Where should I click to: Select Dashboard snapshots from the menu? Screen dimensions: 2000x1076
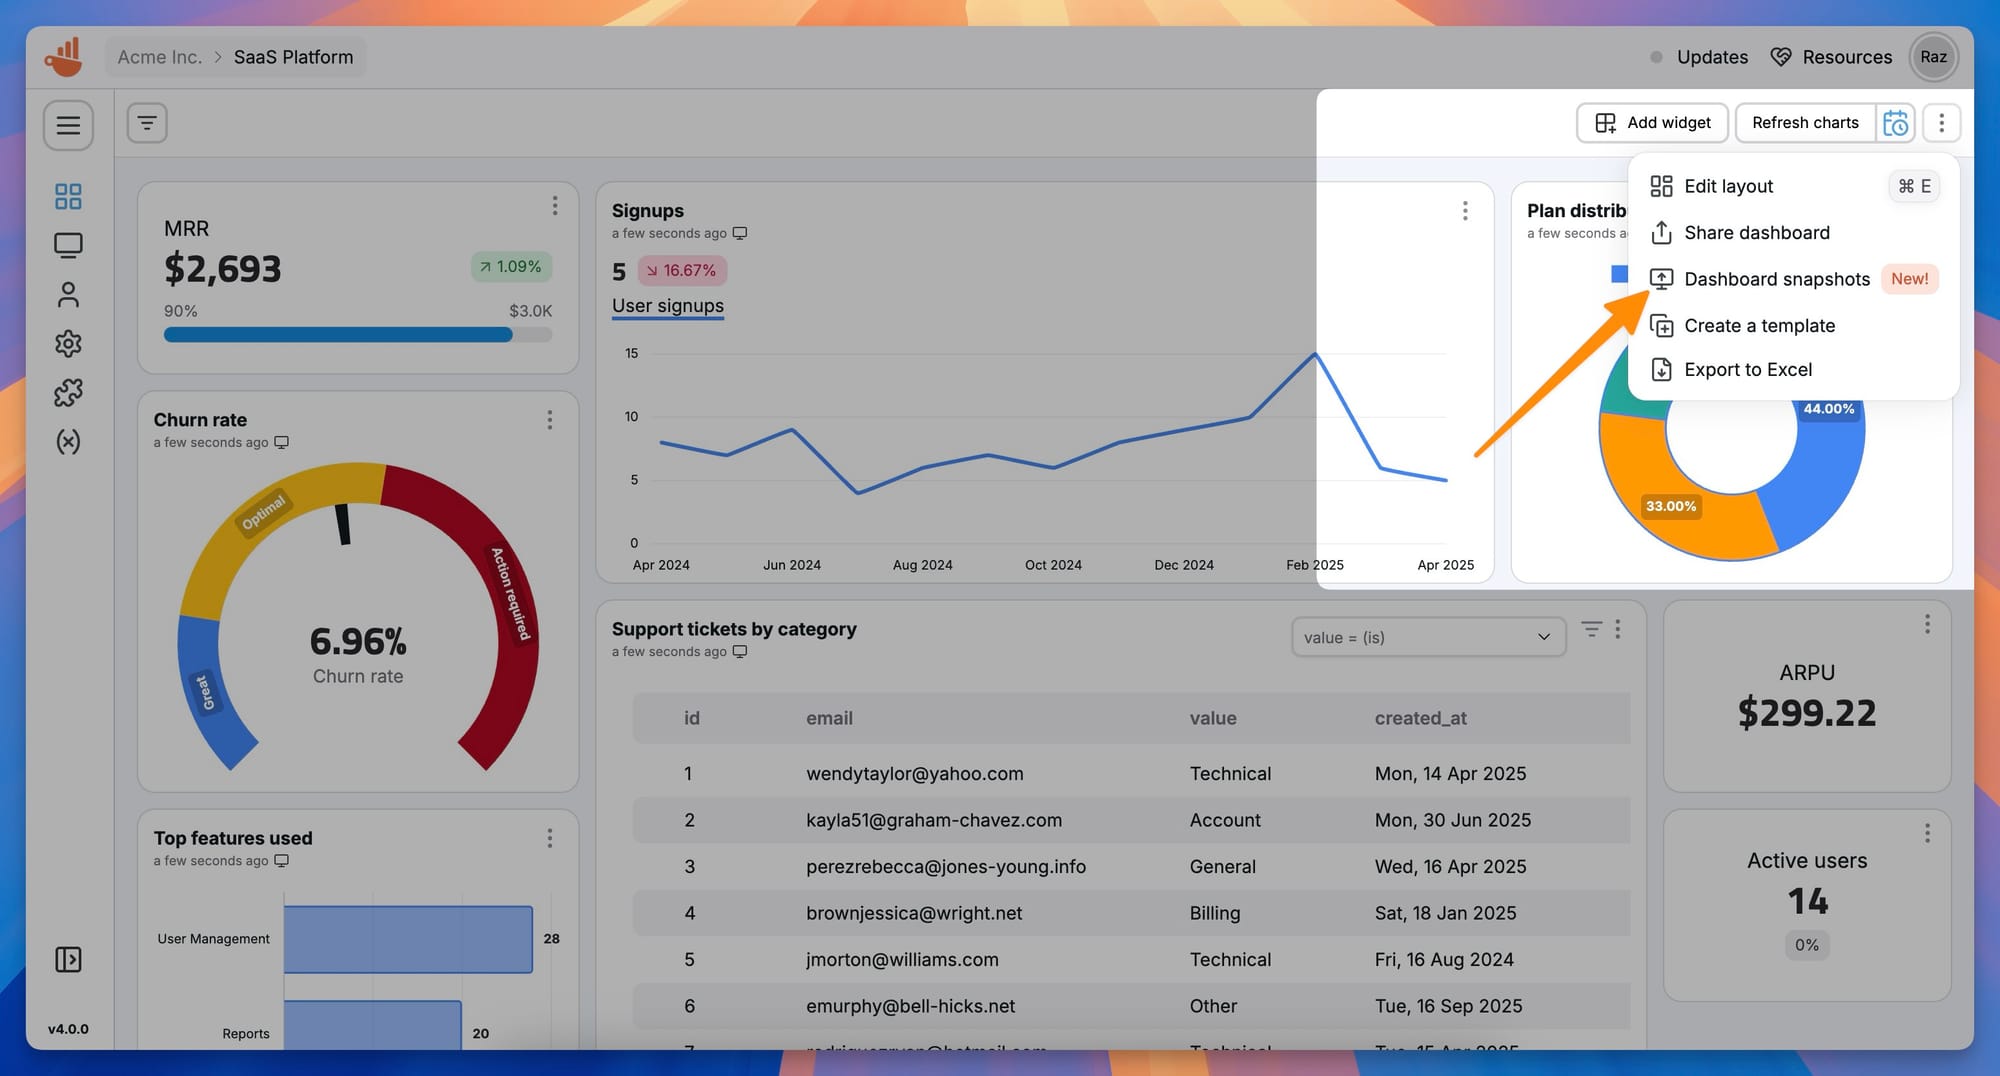point(1776,279)
